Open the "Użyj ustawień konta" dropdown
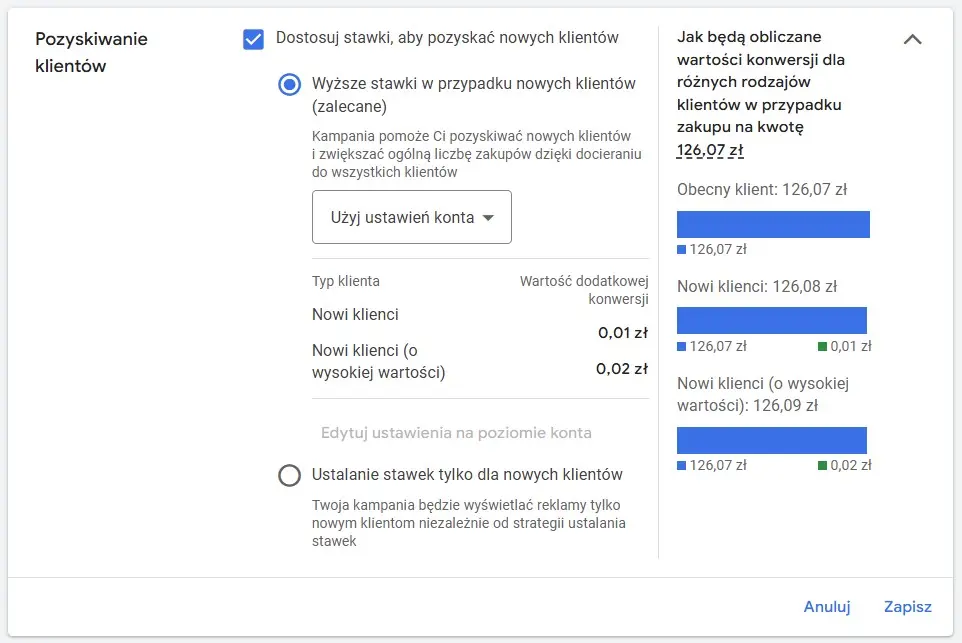Viewport: 962px width, 643px height. coord(411,217)
